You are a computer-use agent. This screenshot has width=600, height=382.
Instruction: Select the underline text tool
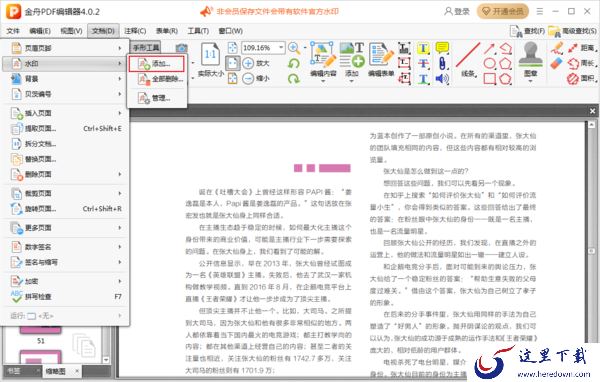(x=423, y=79)
